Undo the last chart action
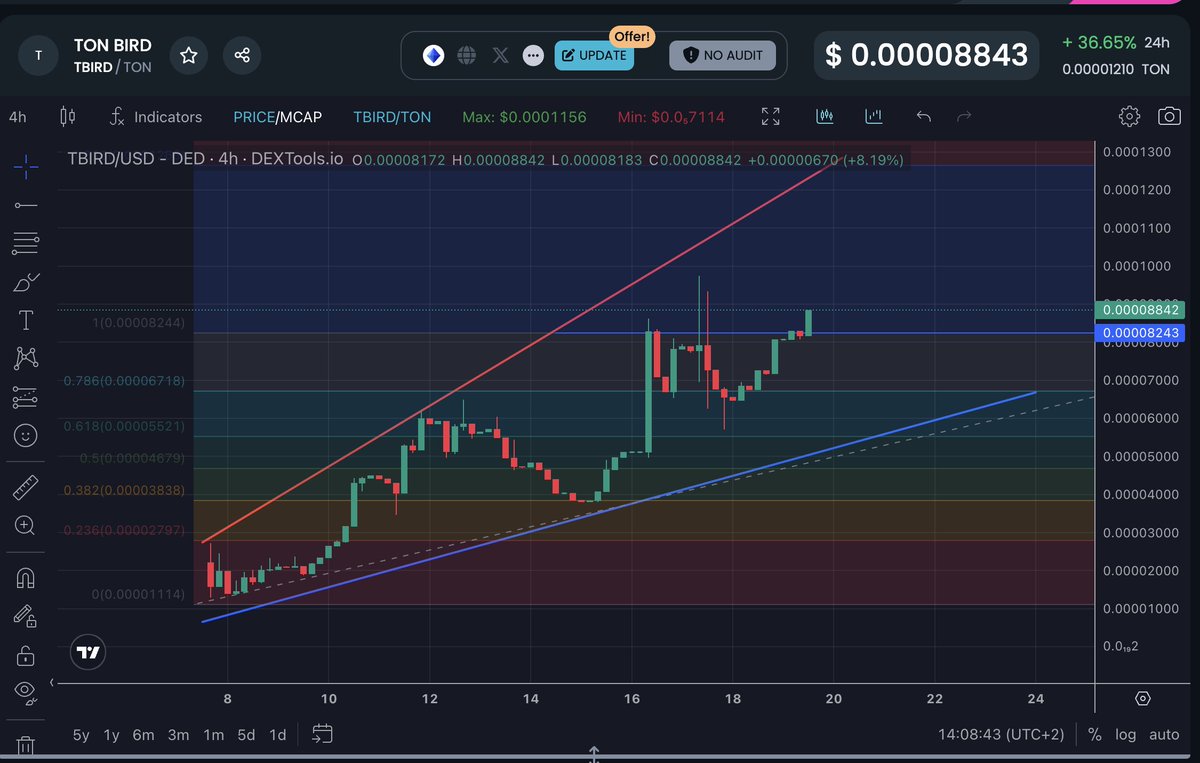 pos(924,117)
